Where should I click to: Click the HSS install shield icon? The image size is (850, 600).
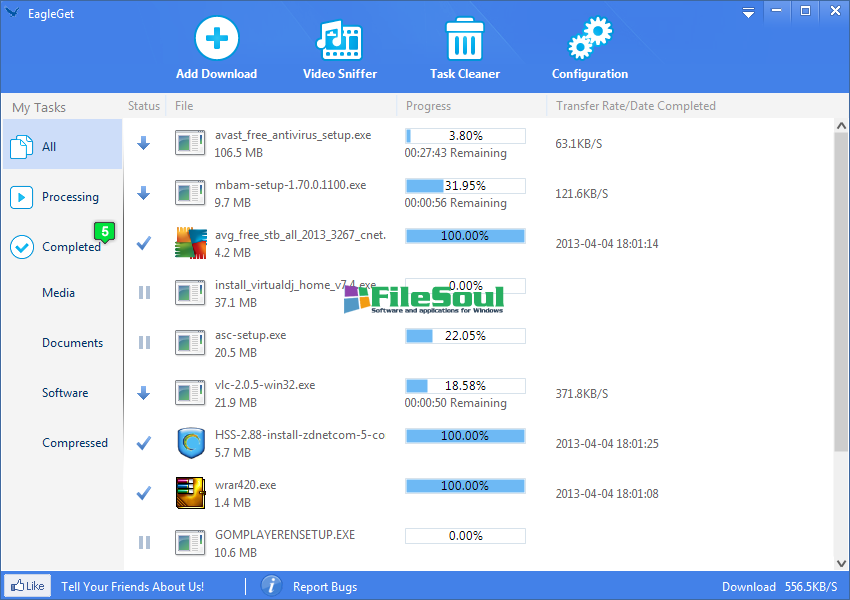point(190,443)
